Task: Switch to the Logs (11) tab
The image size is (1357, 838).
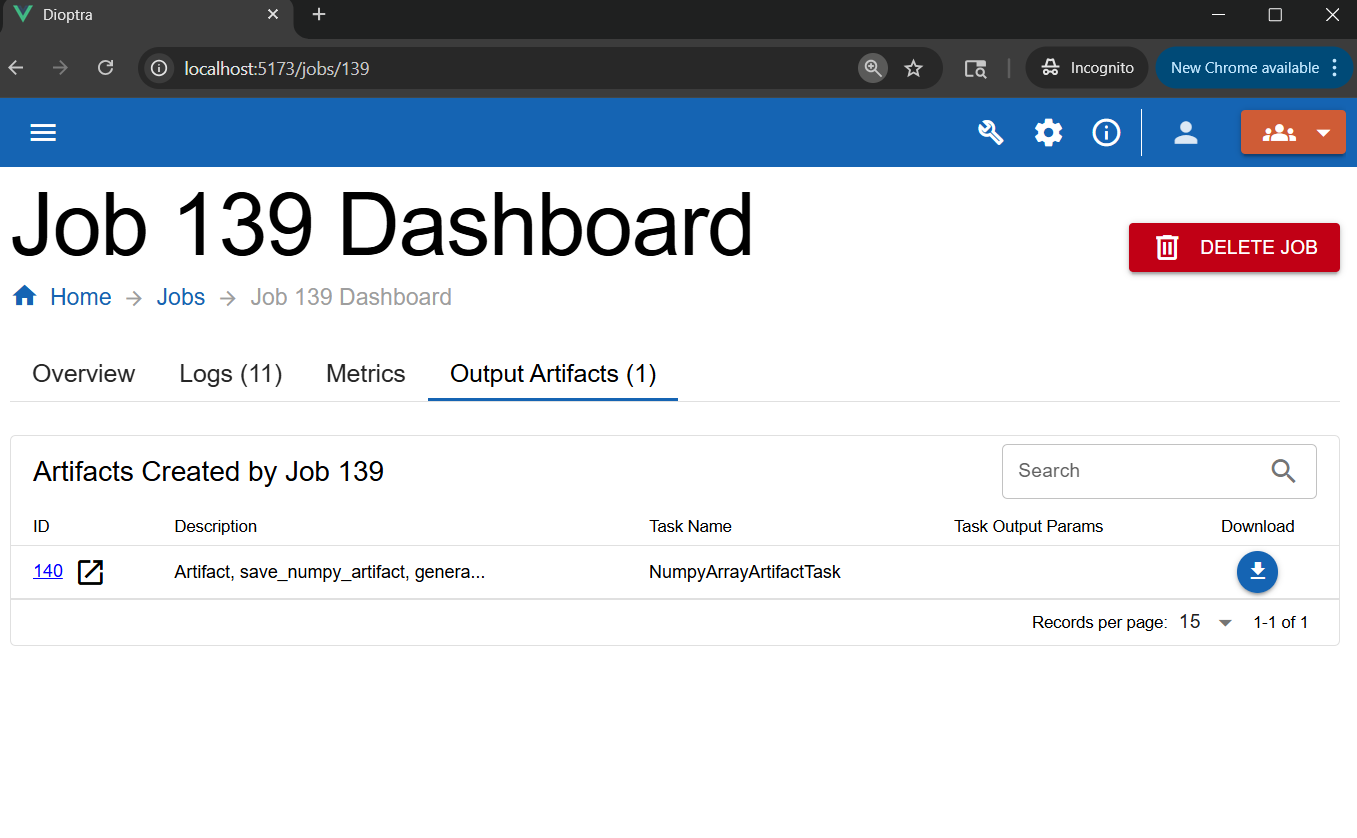Action: (x=231, y=374)
